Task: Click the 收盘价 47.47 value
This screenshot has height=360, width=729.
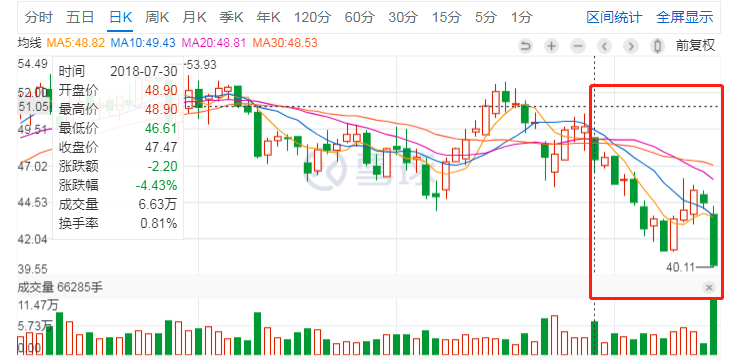Action: [x=160, y=147]
